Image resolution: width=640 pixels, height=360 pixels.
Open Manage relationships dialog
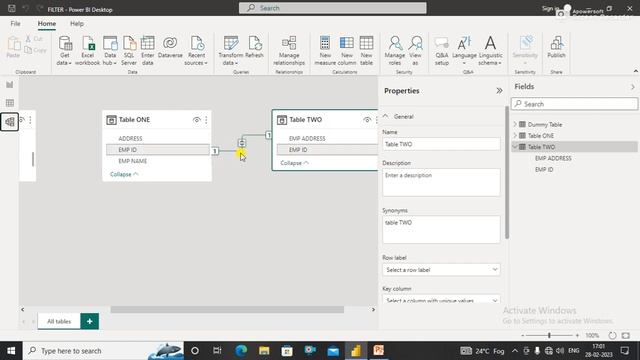[x=289, y=51]
